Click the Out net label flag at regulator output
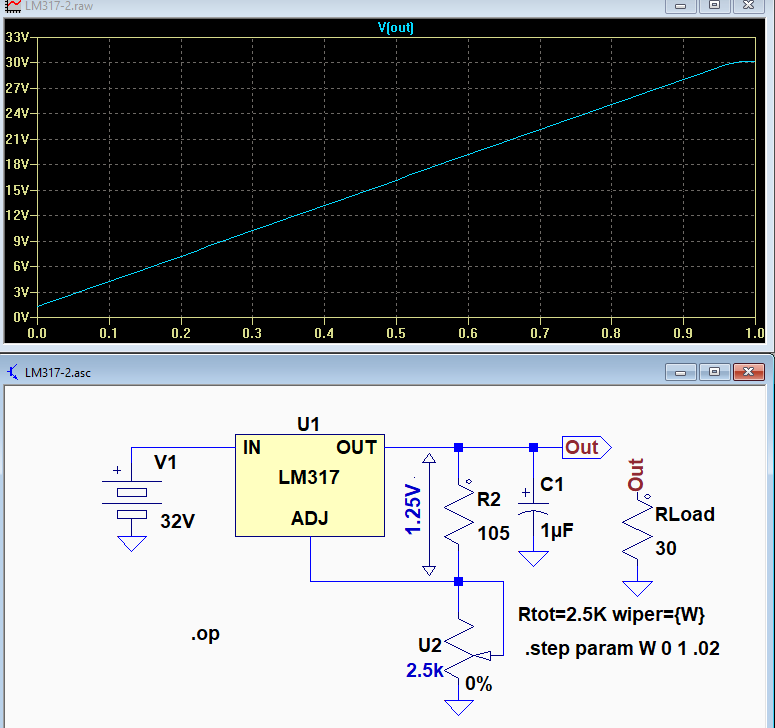The height and width of the screenshot is (728, 775). pos(586,447)
